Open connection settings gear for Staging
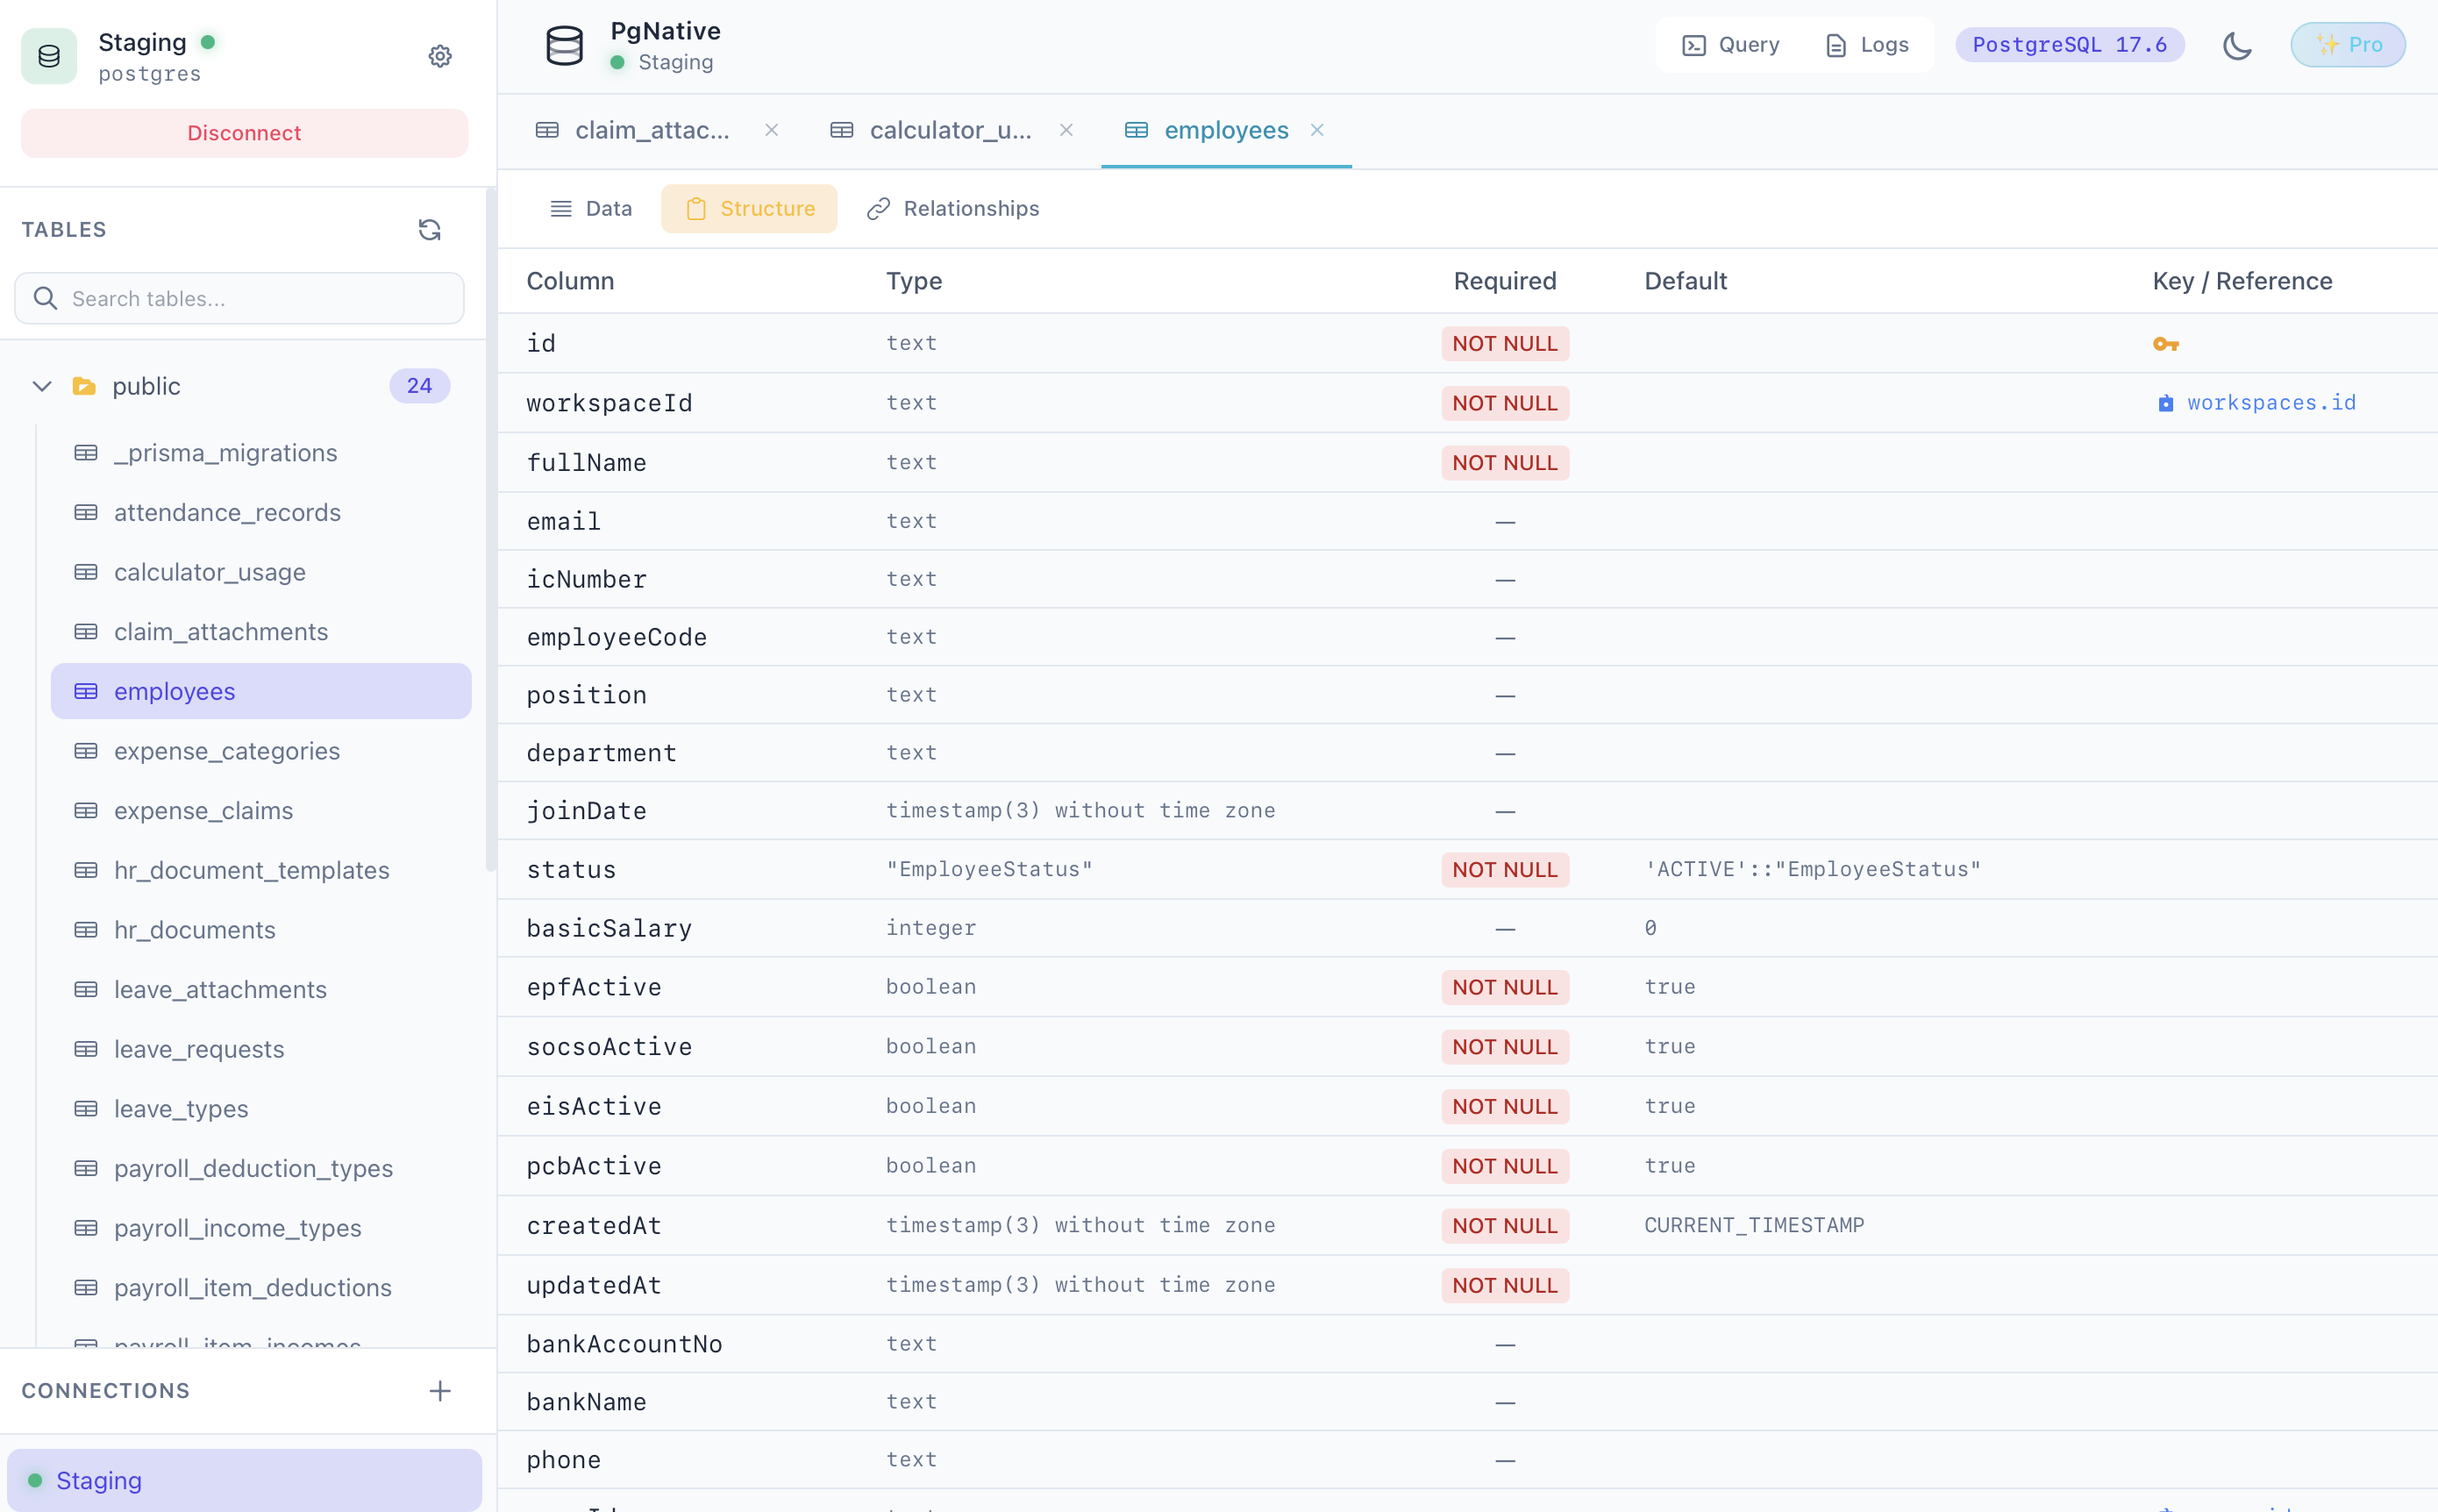Viewport: 2438px width, 1512px height. (440, 56)
